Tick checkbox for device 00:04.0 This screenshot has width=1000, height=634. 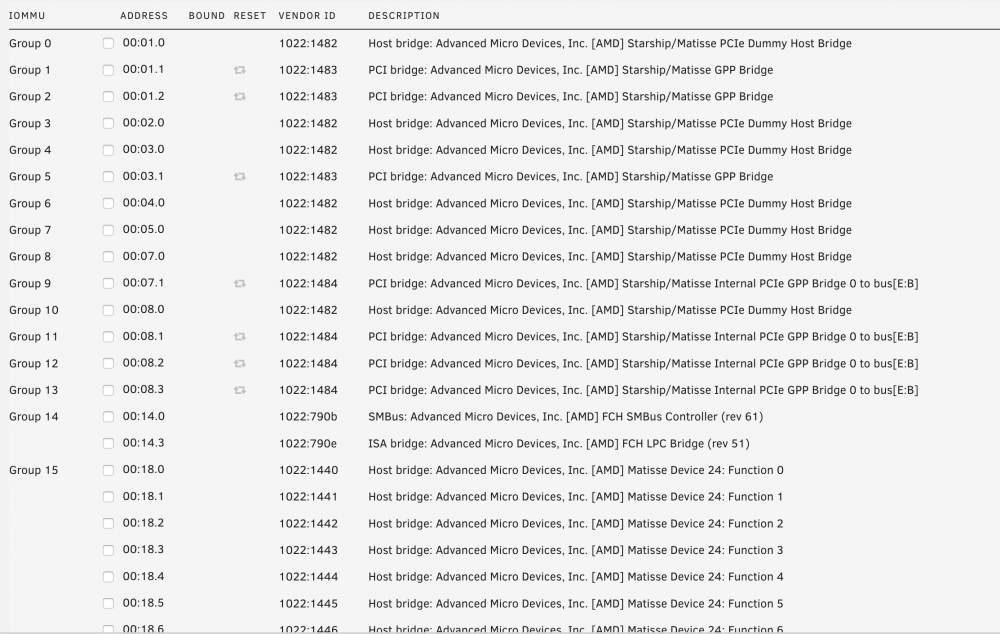point(108,203)
